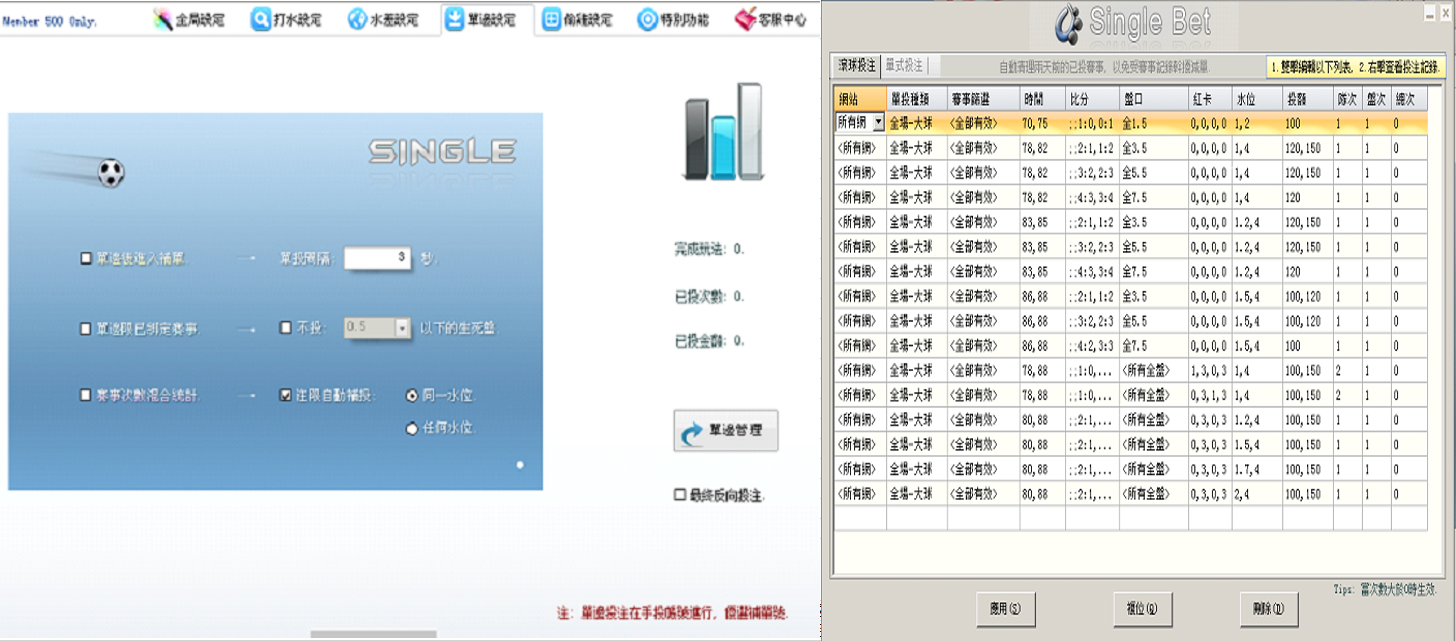Image resolution: width=1456 pixels, height=641 pixels.
Task: Select the red card cell 1,3,0,3
Action: [1210, 370]
